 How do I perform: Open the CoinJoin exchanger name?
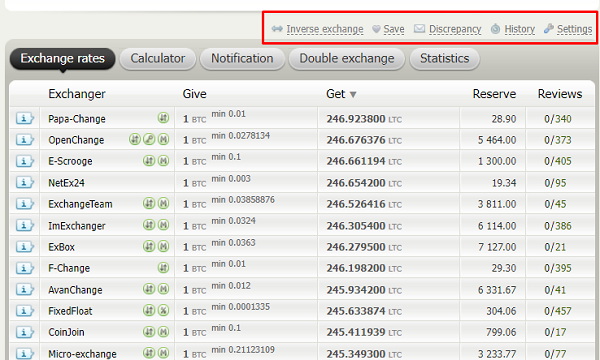66,332
